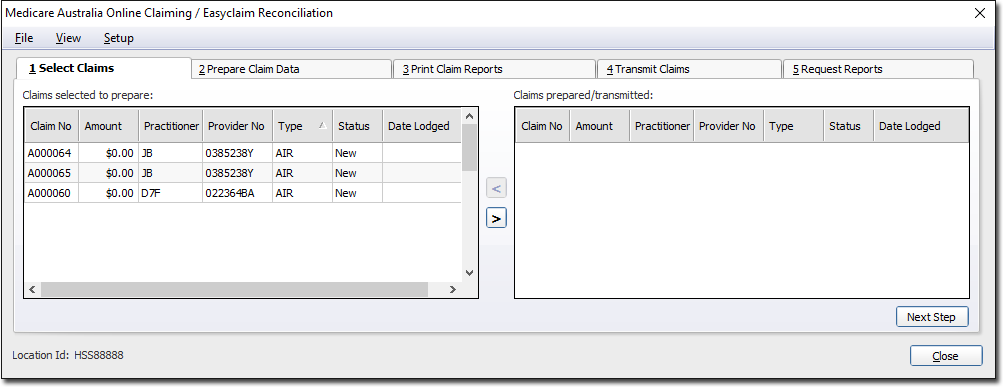Open the View menu
Viewport: 1003px width, 387px height.
click(68, 38)
